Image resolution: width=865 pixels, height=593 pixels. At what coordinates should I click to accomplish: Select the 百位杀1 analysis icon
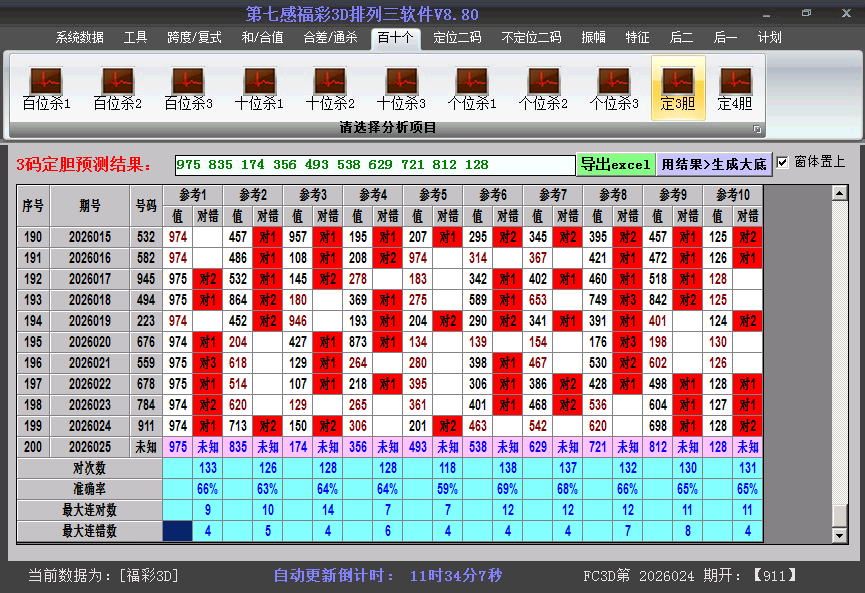(46, 88)
